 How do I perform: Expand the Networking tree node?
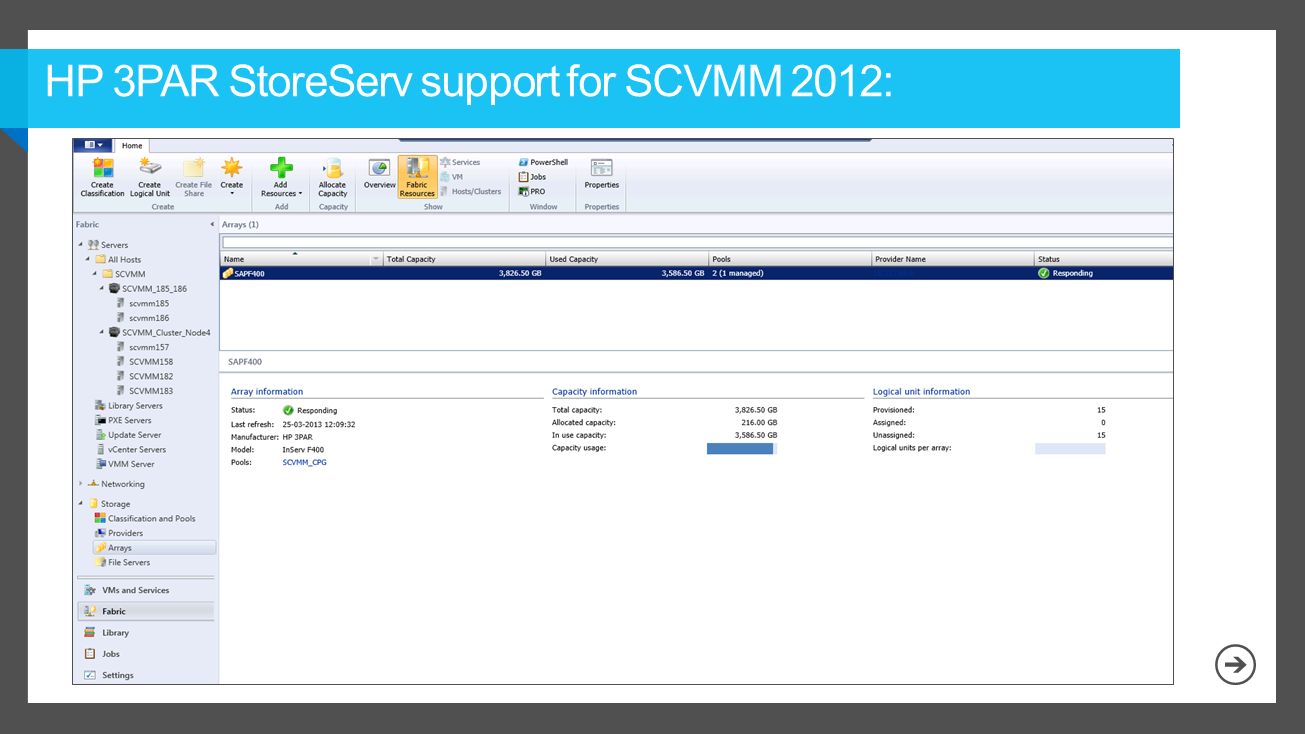[x=81, y=484]
